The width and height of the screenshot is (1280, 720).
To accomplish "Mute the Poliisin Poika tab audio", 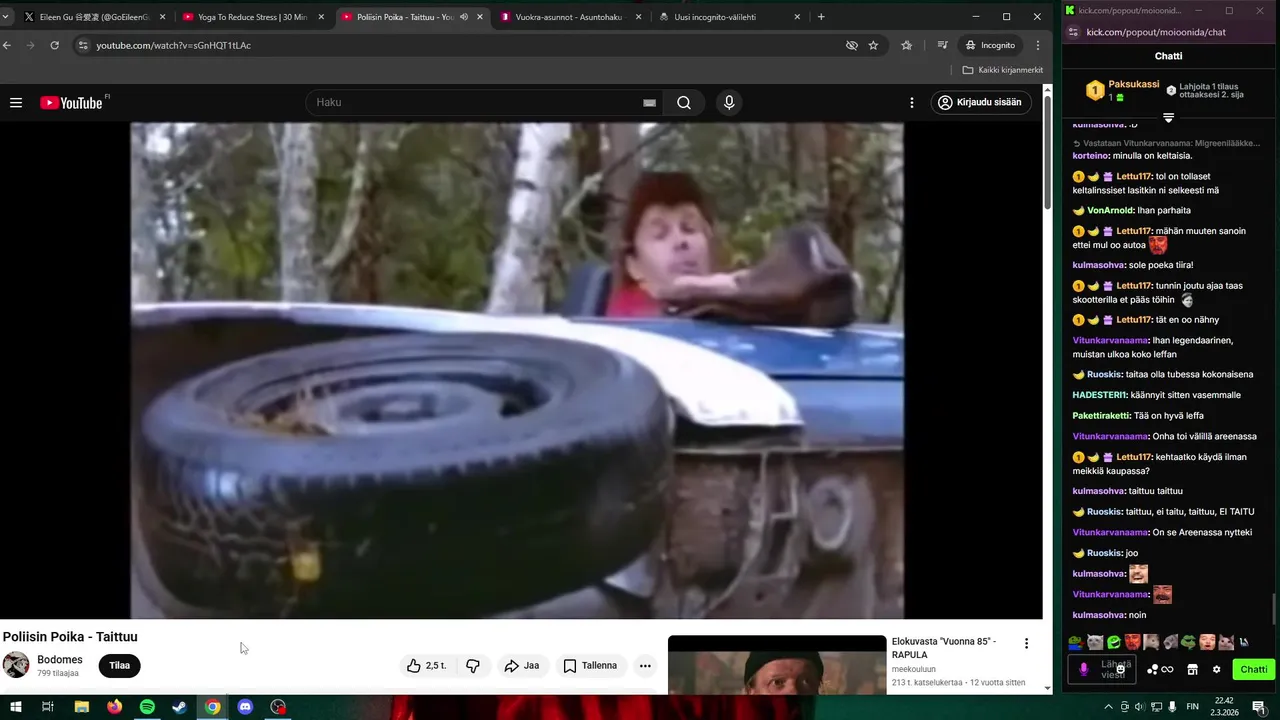I will (x=464, y=17).
